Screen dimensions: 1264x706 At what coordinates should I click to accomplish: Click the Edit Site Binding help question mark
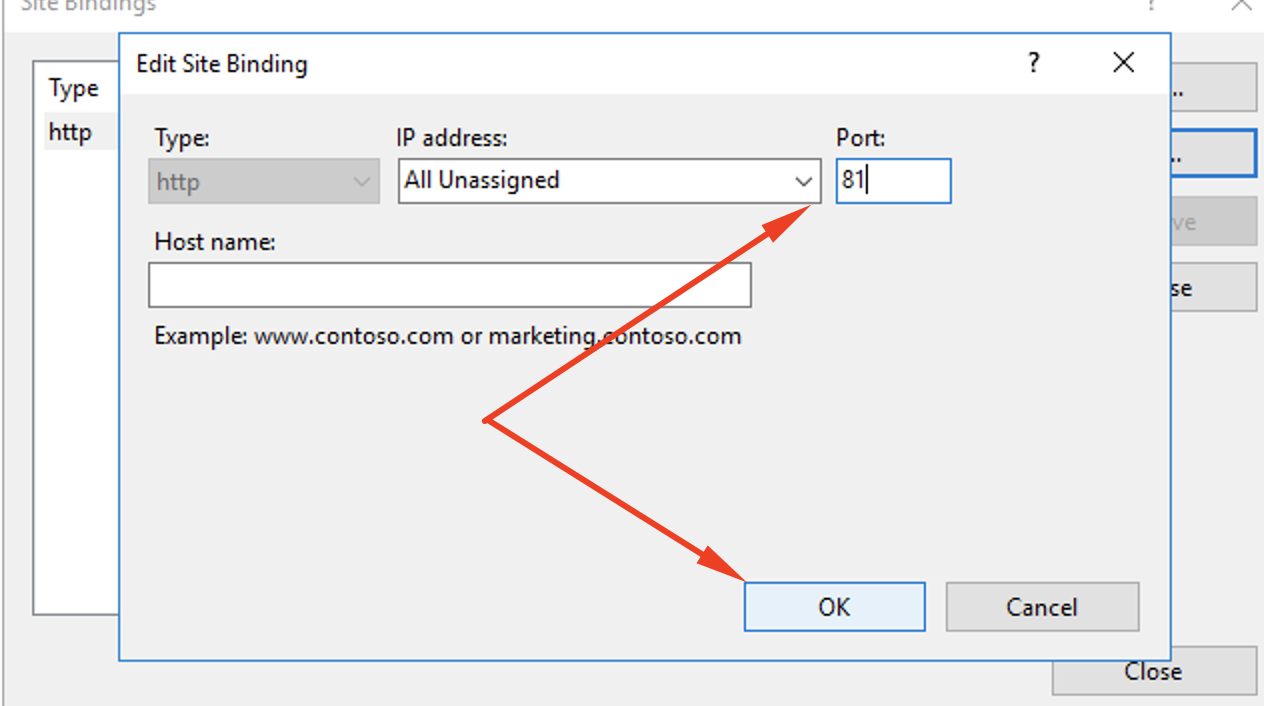[1034, 63]
